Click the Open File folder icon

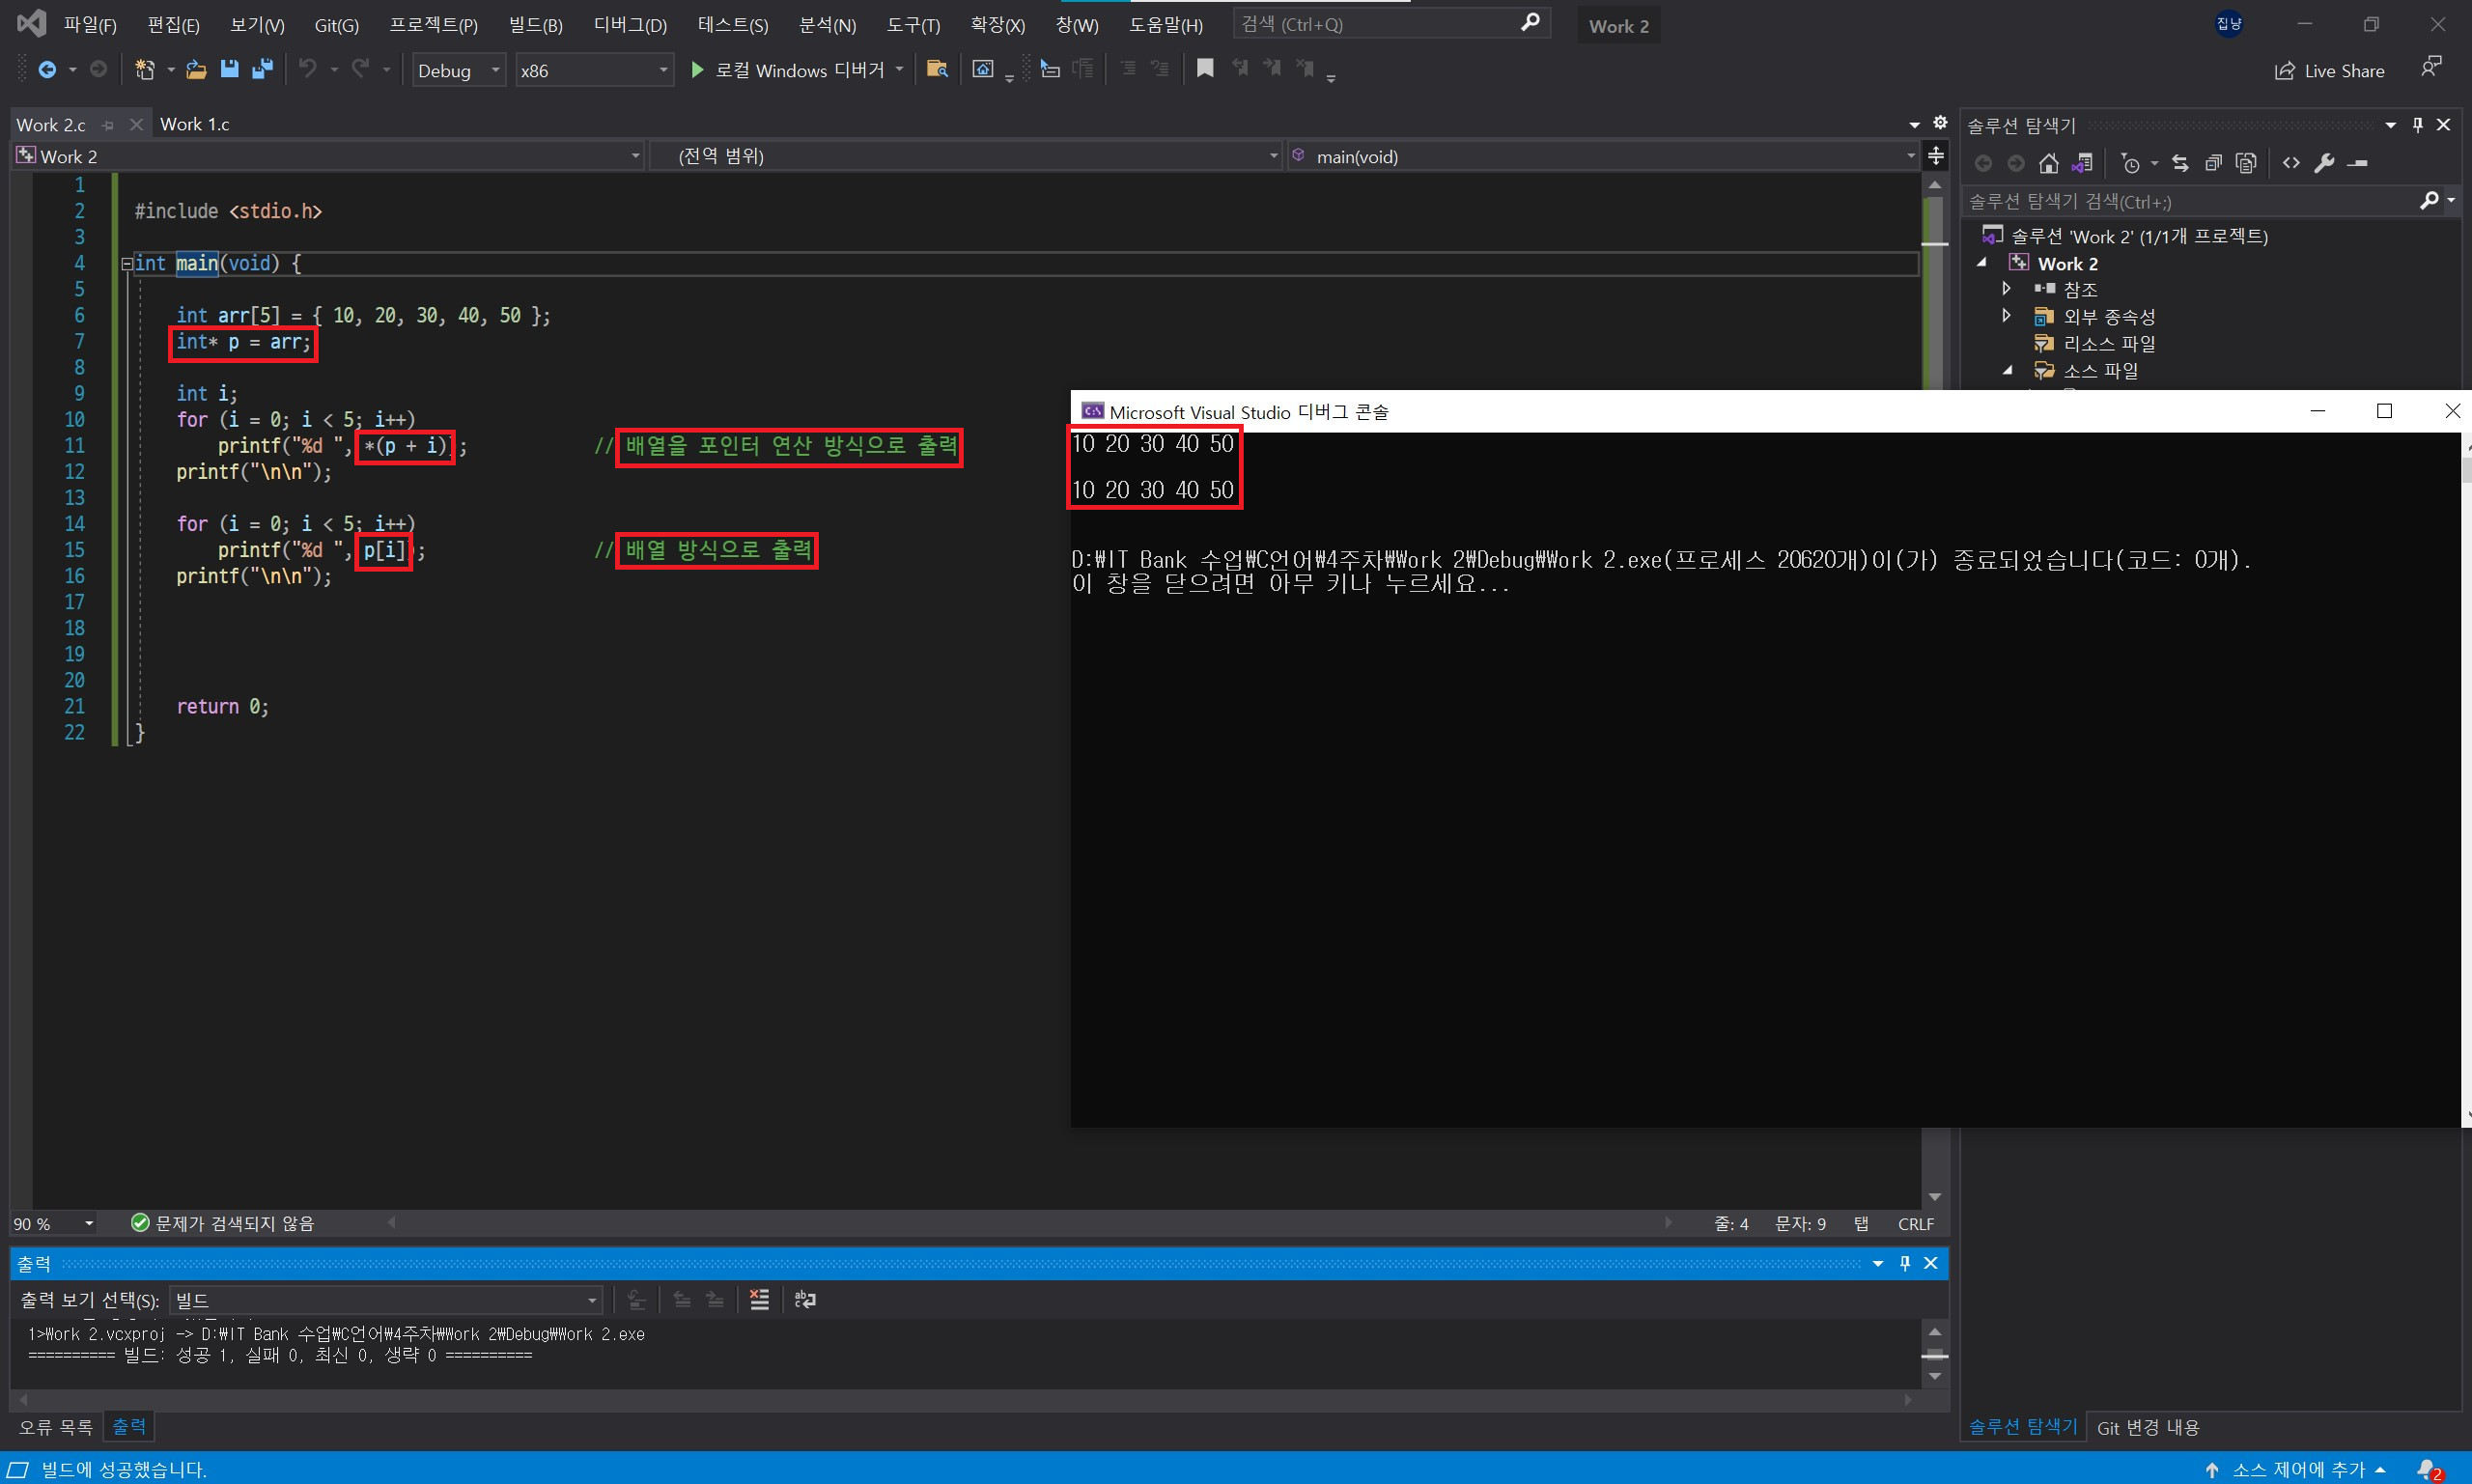tap(196, 69)
